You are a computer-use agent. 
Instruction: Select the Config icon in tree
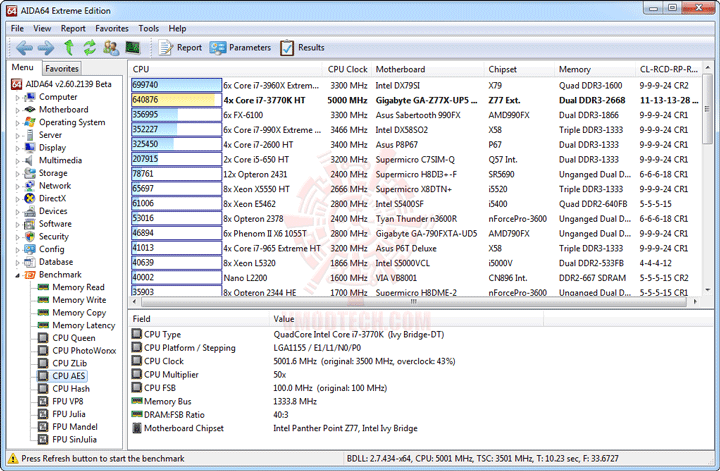click(x=29, y=249)
